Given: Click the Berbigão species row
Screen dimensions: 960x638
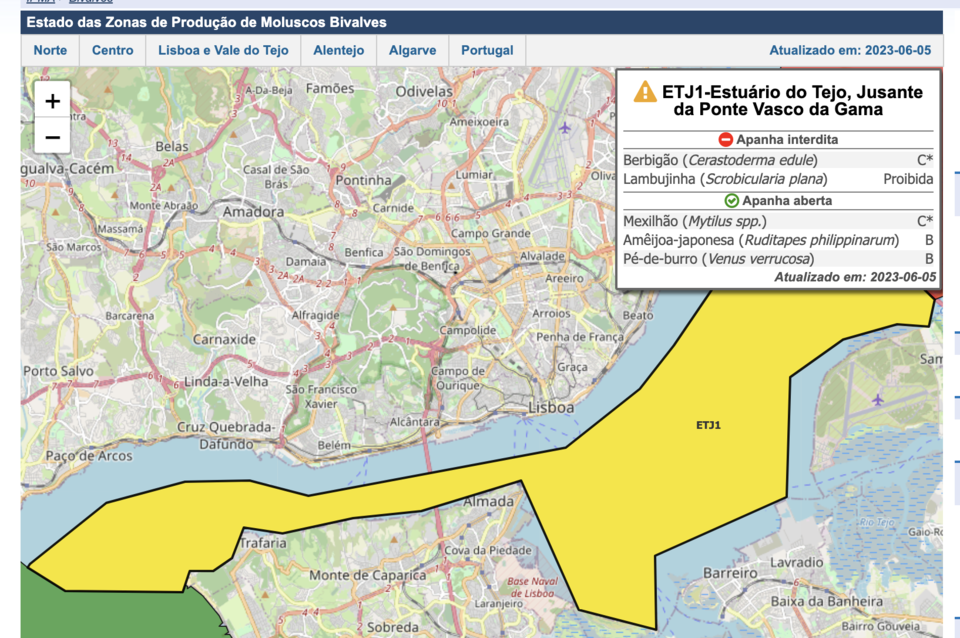Looking at the screenshot, I should tap(777, 160).
